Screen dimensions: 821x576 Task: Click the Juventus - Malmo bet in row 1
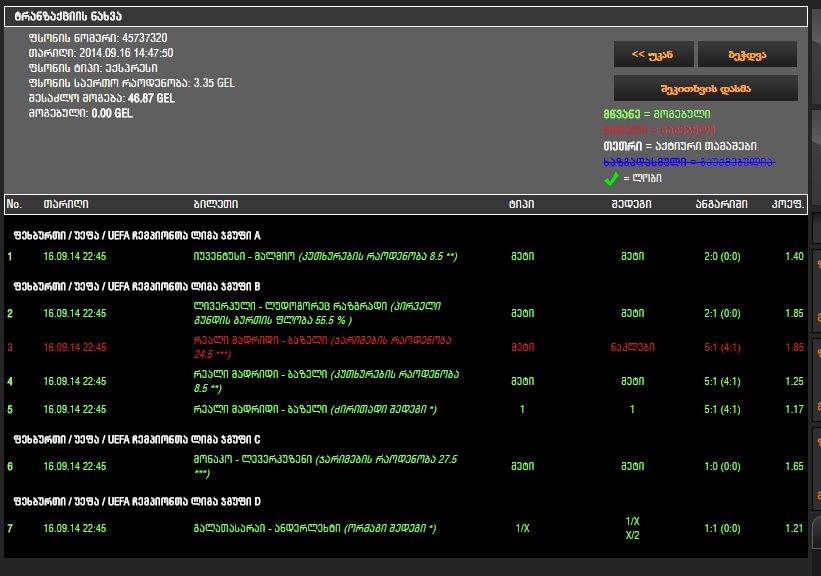(325, 257)
